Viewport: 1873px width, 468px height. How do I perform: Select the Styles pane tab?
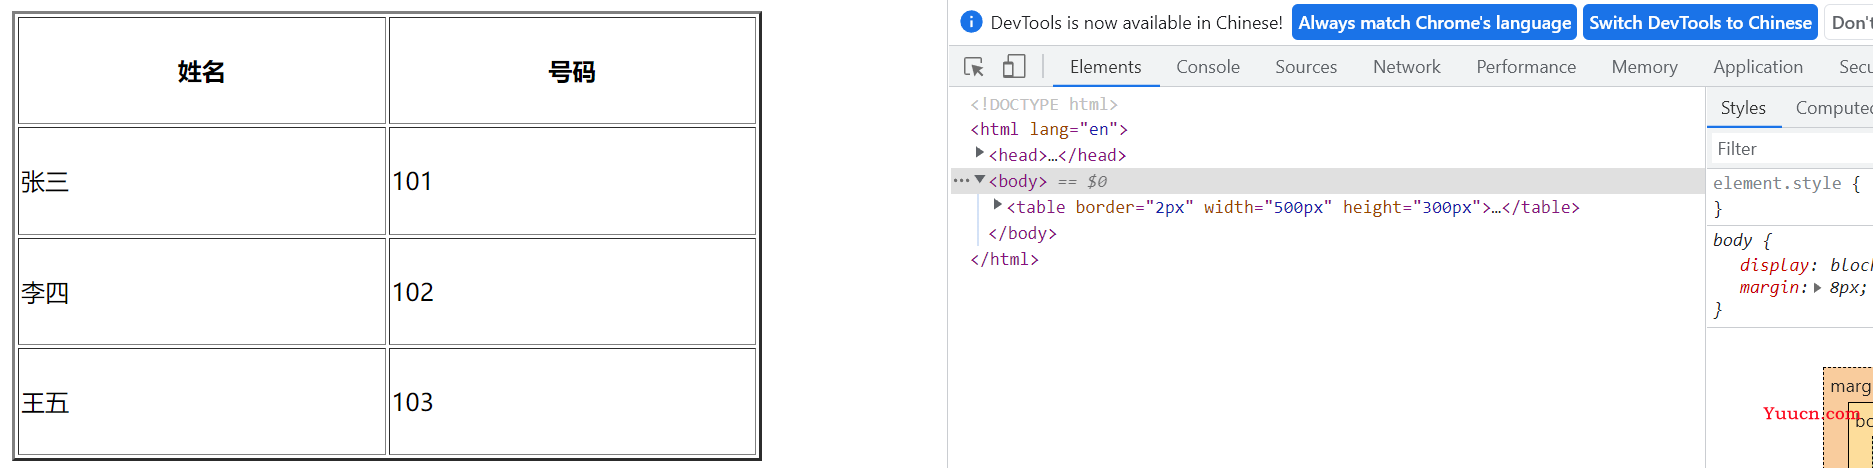[x=1743, y=108]
